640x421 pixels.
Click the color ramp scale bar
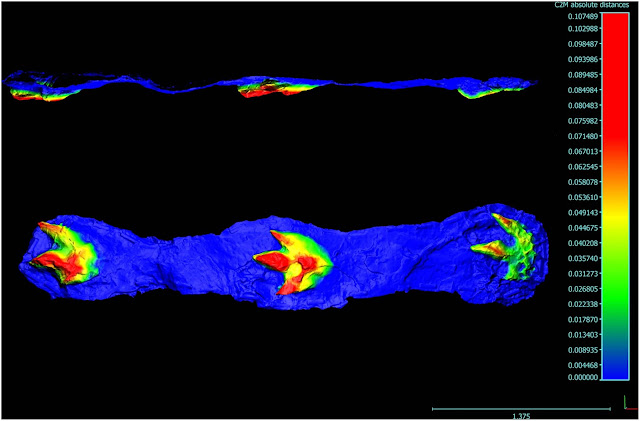click(615, 196)
